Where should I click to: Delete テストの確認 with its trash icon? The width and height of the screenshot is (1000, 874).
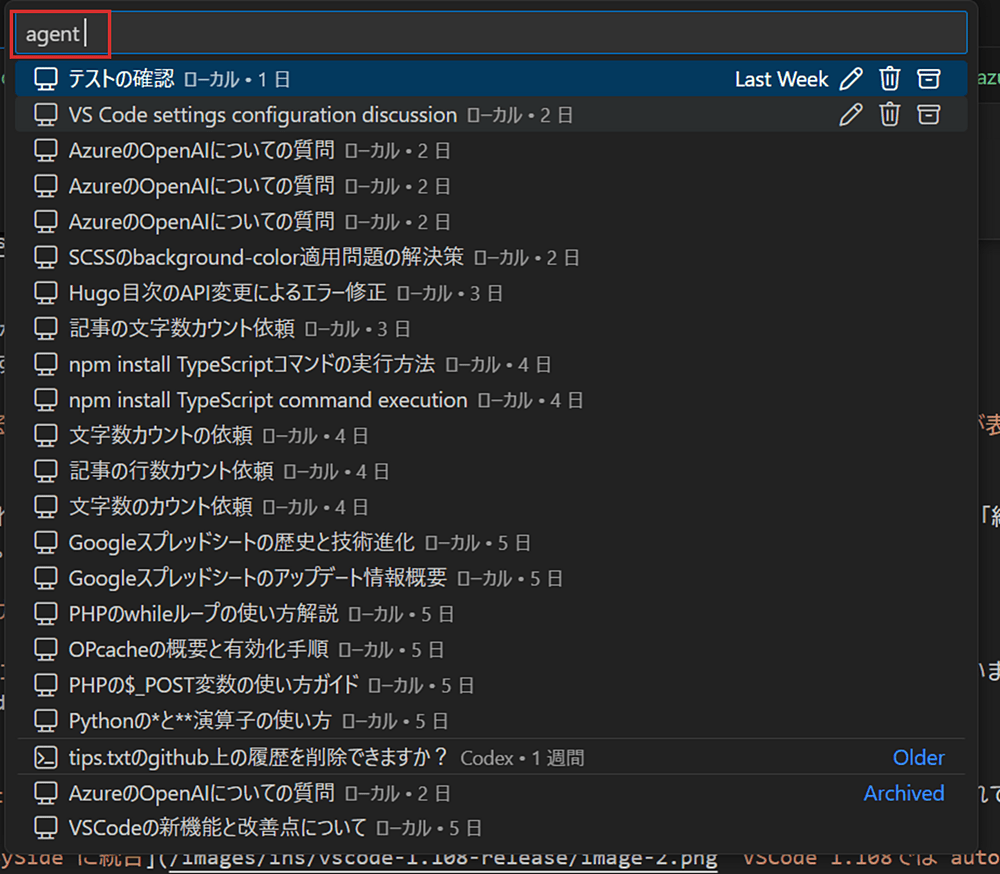coord(890,78)
